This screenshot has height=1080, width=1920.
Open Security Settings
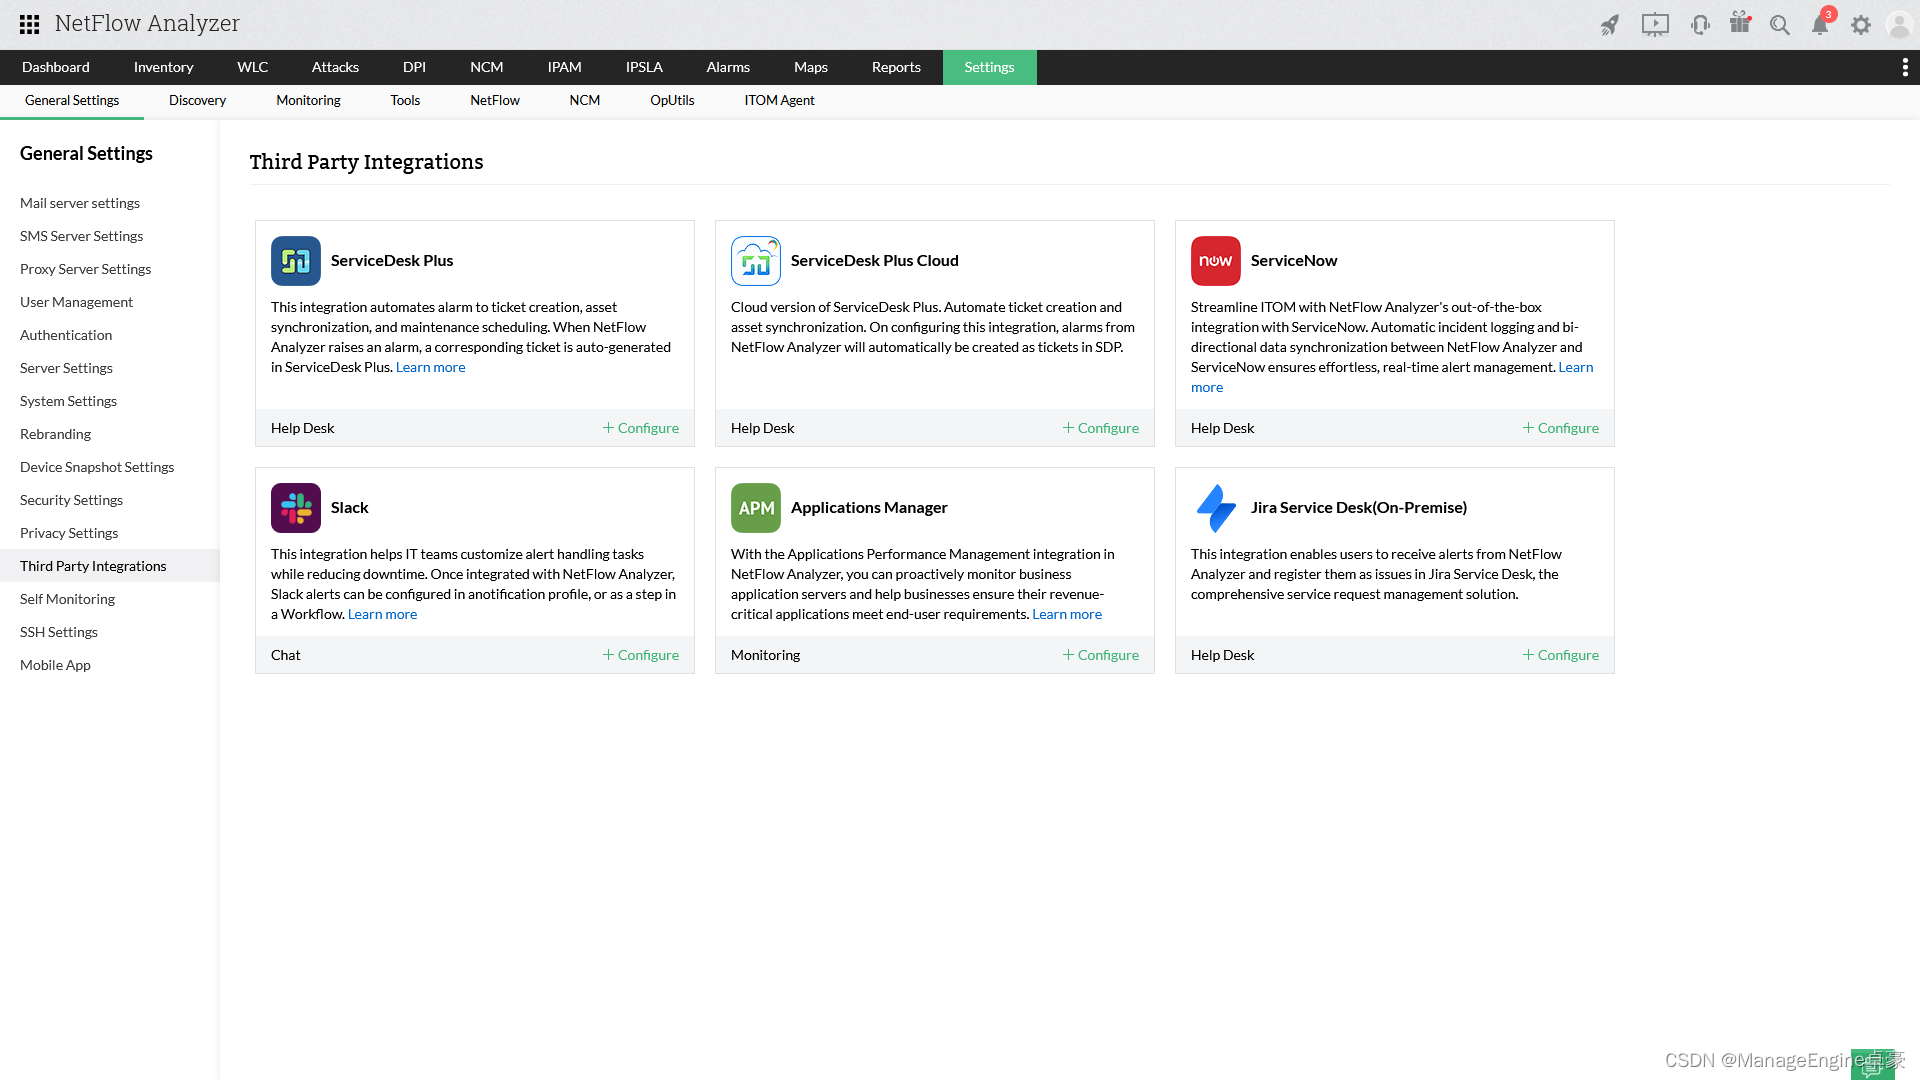click(71, 500)
